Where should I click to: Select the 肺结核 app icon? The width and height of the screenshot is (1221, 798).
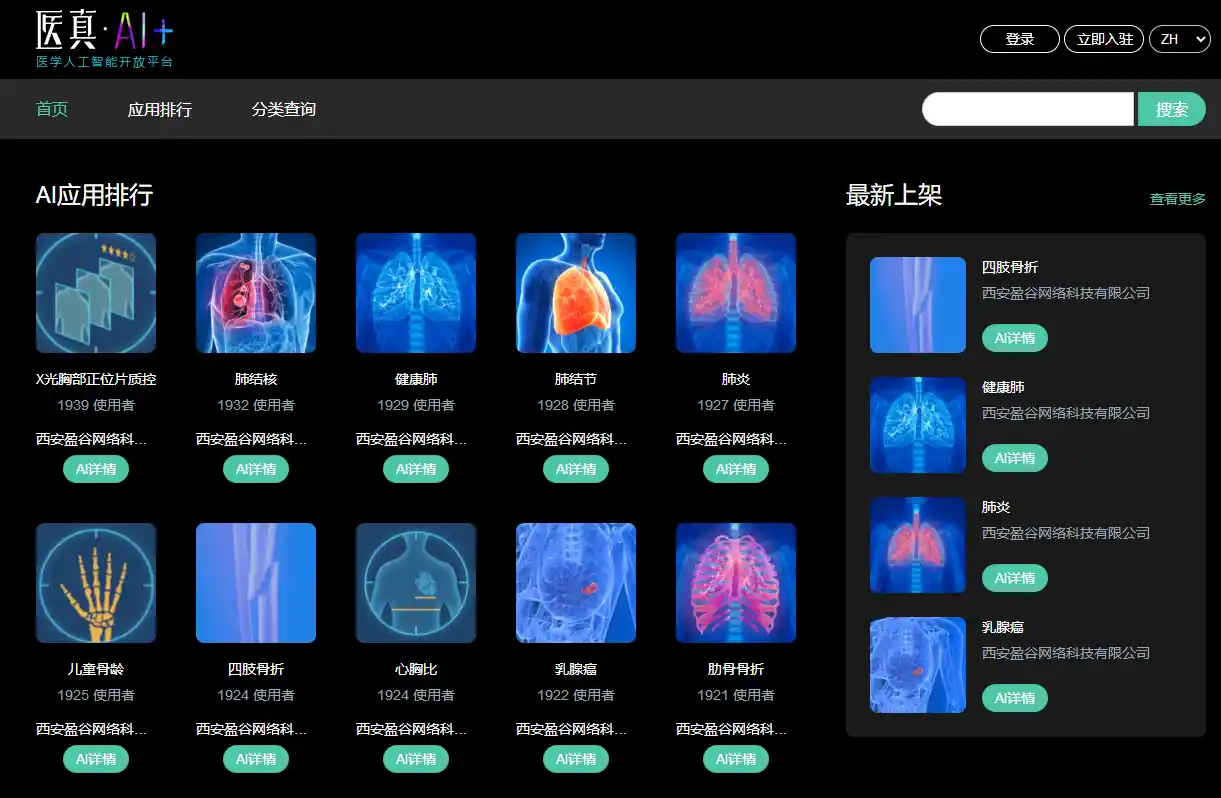(255, 292)
